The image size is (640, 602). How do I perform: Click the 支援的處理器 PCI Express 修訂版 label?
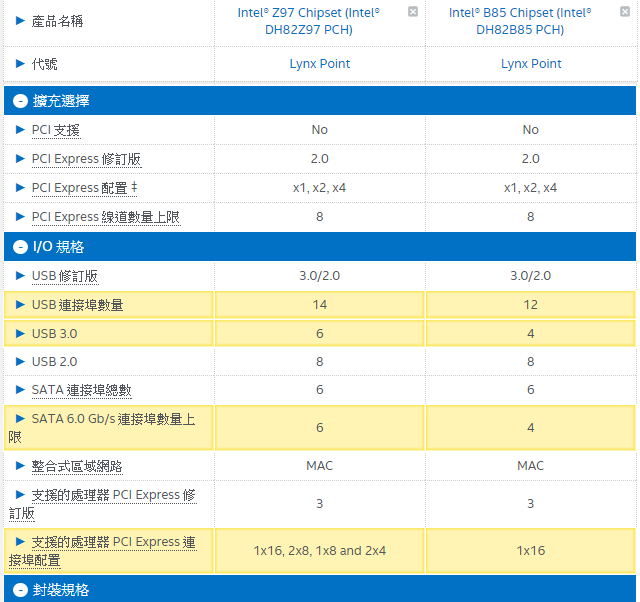[102, 504]
